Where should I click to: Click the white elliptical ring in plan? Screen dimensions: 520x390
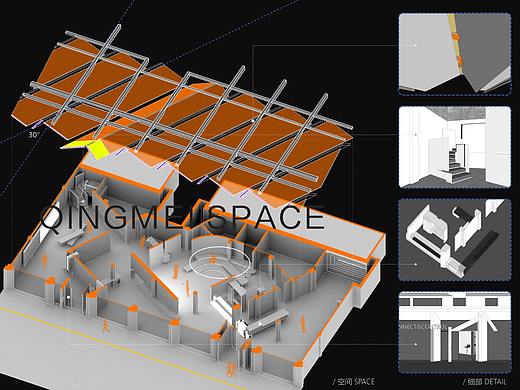219,262
